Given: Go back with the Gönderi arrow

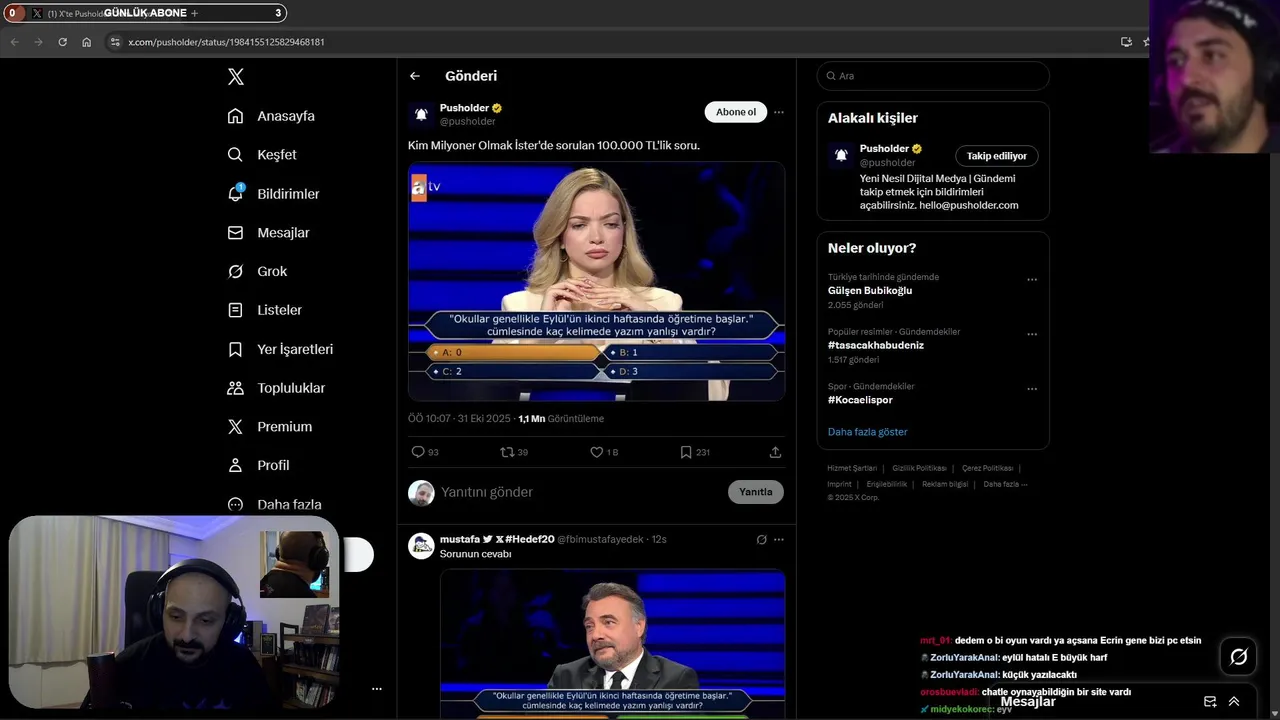Looking at the screenshot, I should (x=415, y=76).
